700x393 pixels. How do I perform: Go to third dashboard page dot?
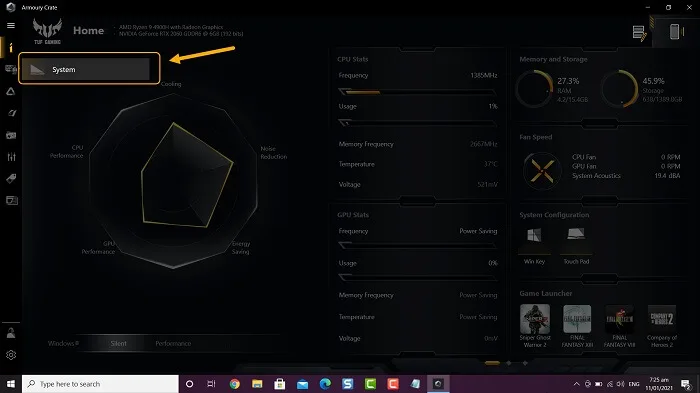tap(525, 363)
